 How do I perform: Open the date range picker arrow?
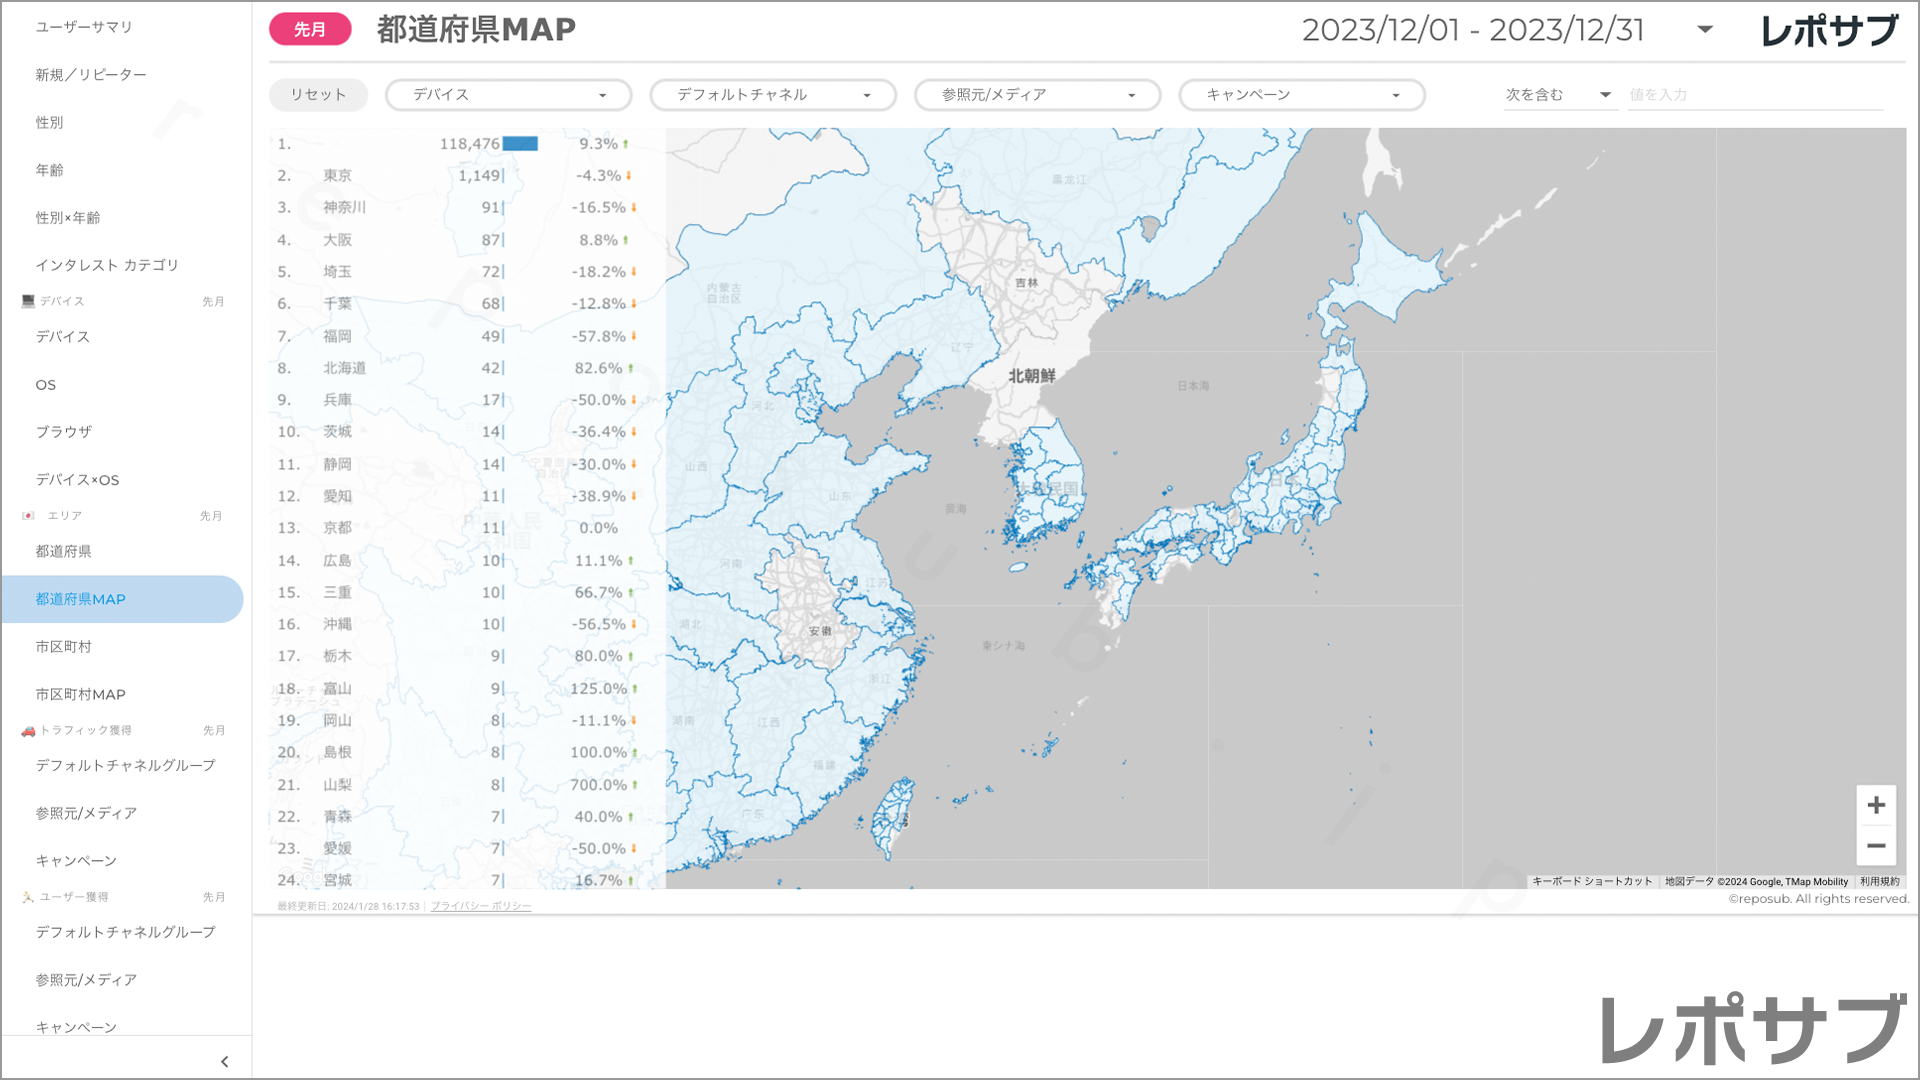coord(1705,30)
